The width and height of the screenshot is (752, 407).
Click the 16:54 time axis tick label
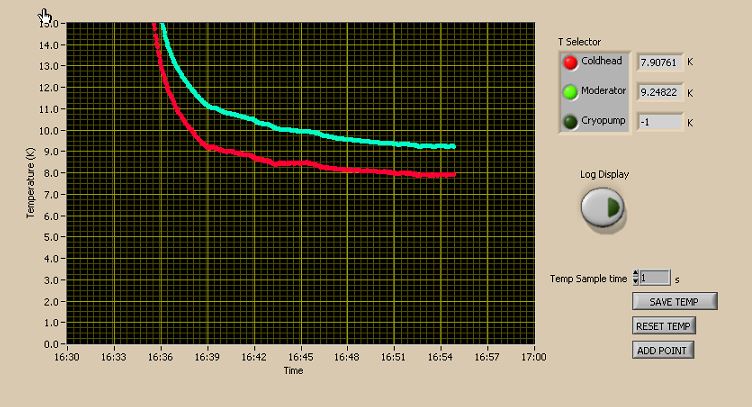click(440, 357)
